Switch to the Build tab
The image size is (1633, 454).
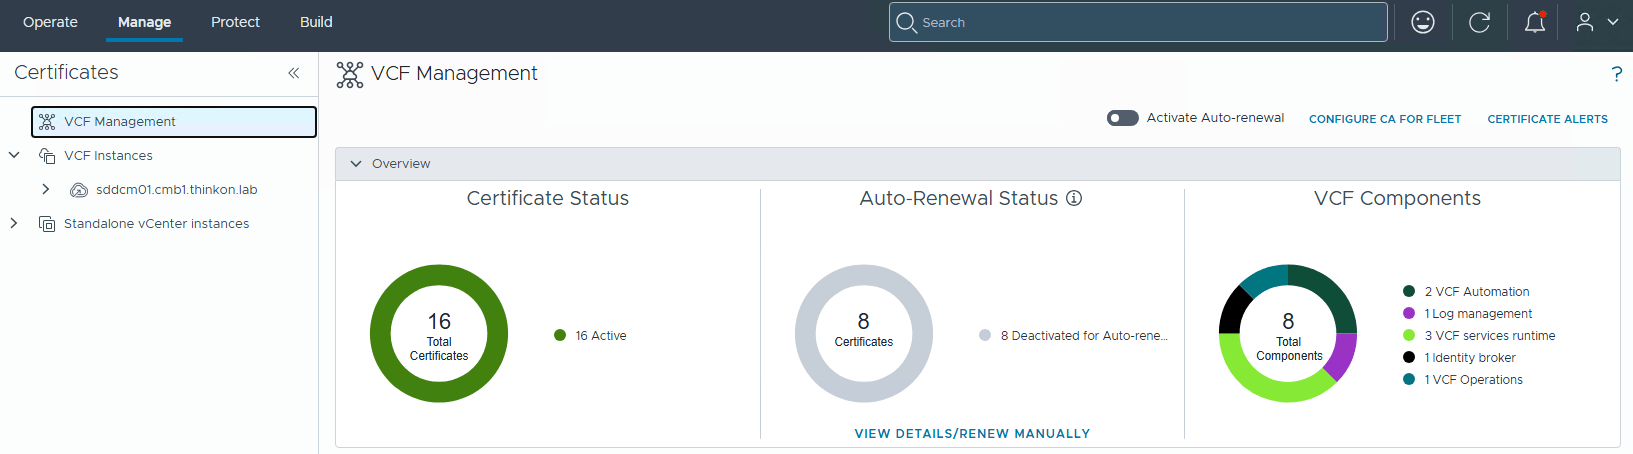pos(316,22)
